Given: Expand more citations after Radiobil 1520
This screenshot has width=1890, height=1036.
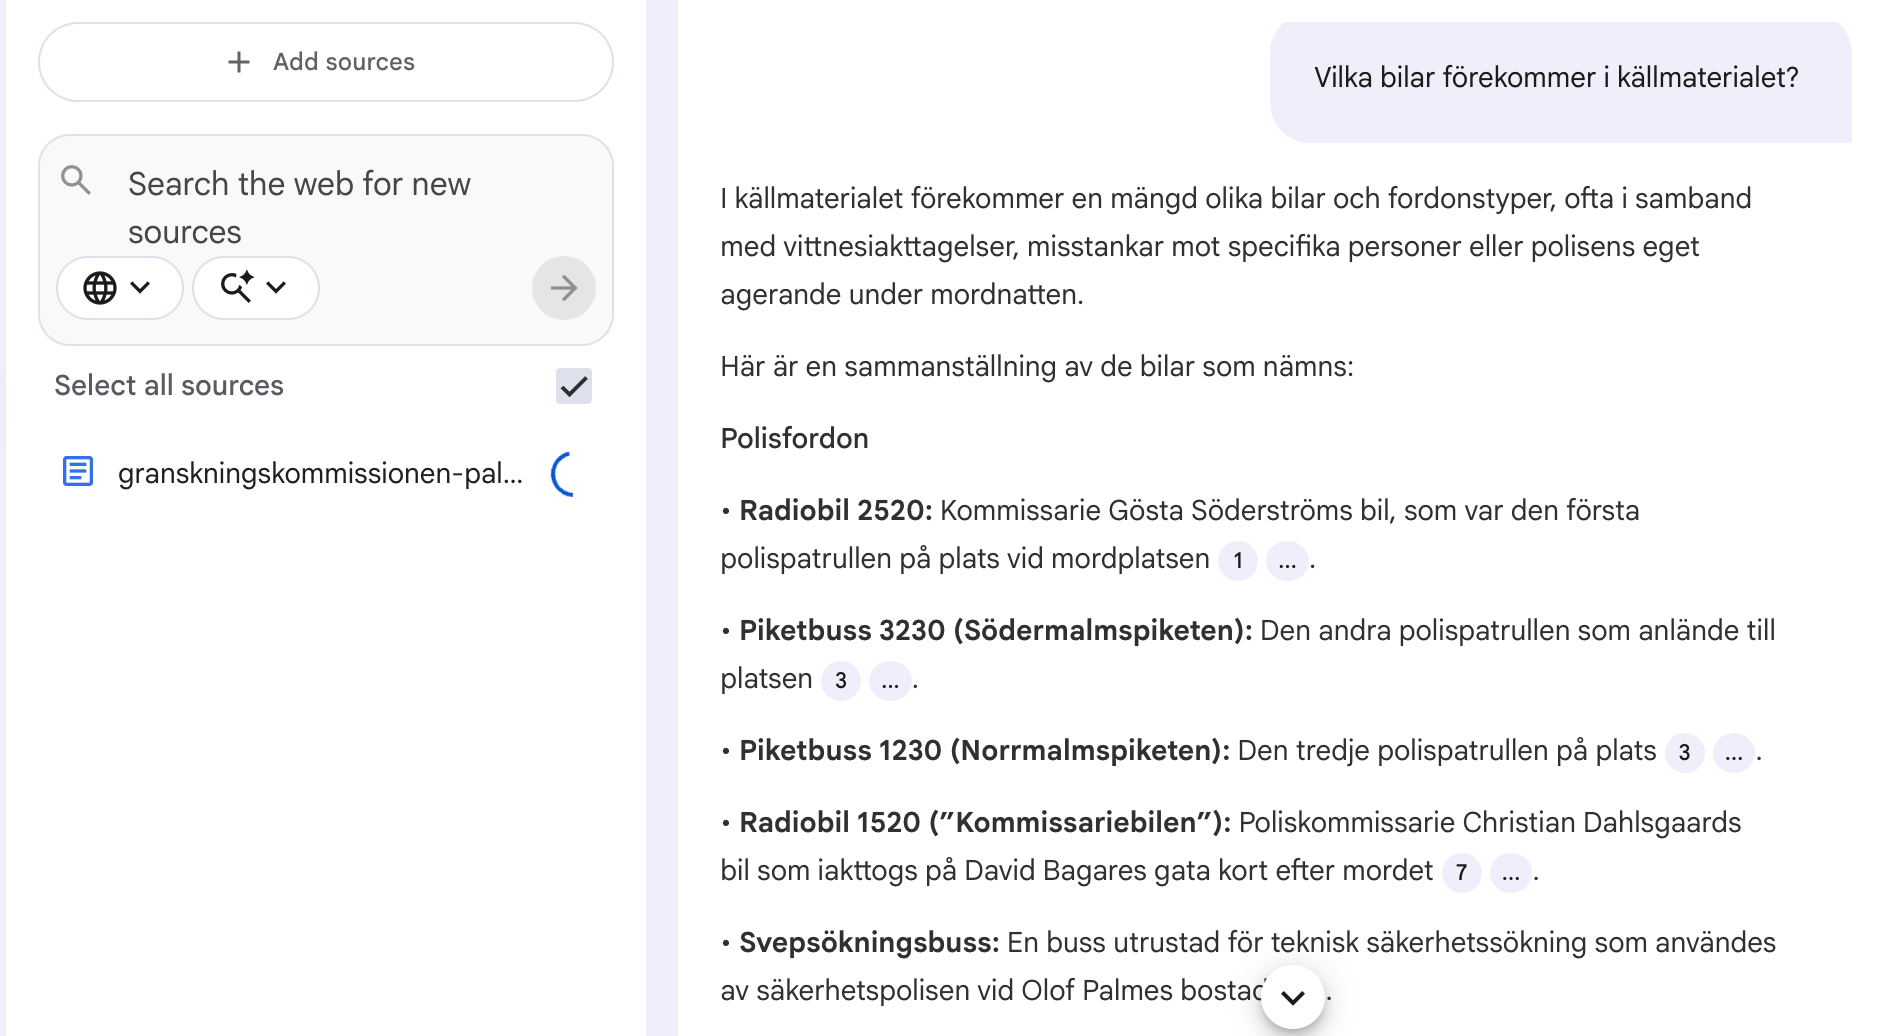Looking at the screenshot, I should point(1510,873).
